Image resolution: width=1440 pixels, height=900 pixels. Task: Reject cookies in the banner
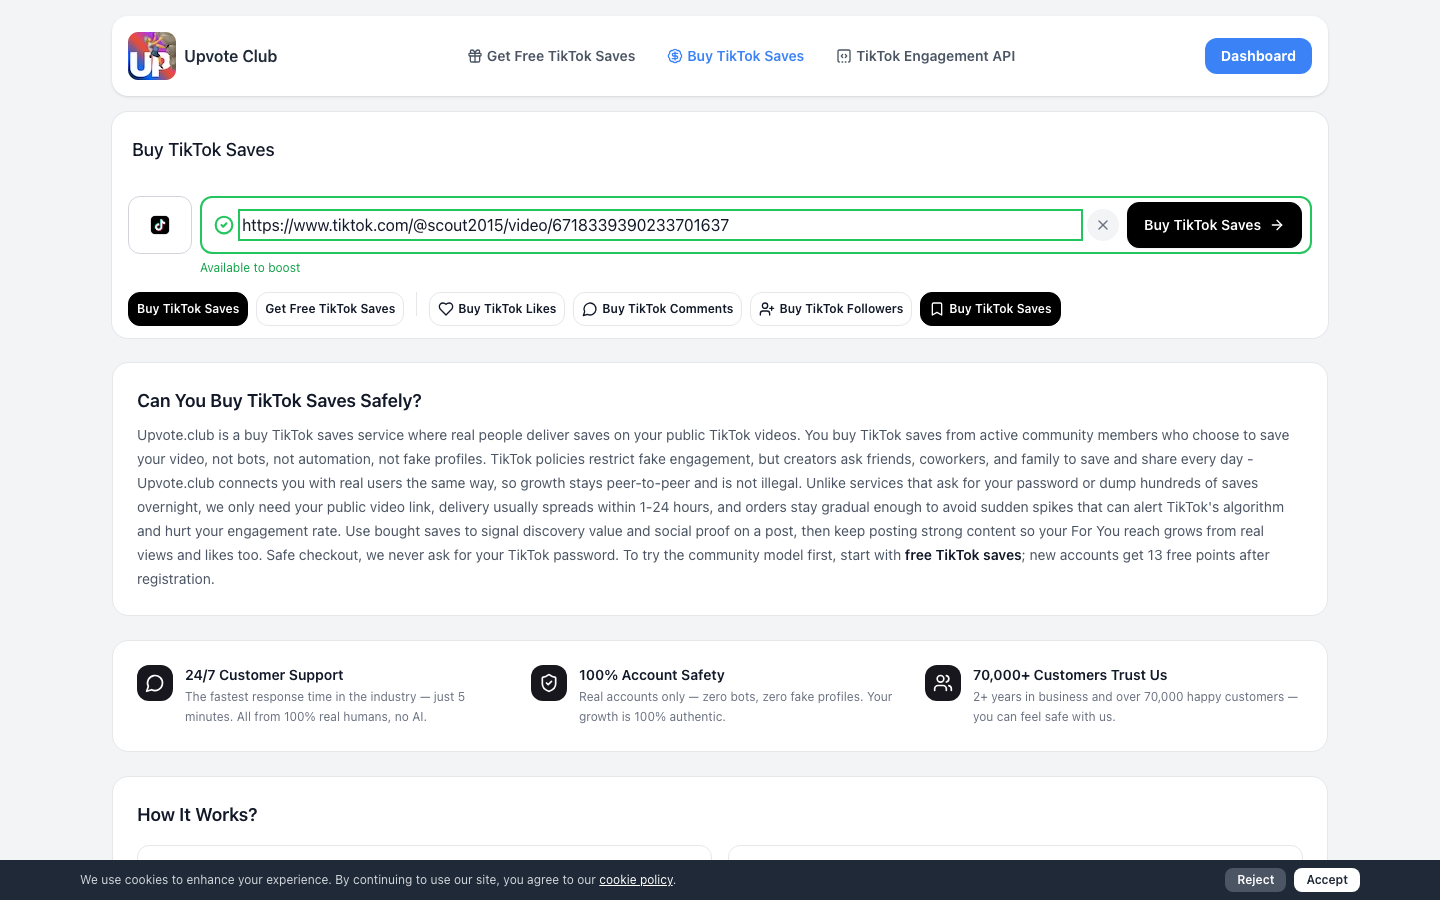tap(1255, 880)
